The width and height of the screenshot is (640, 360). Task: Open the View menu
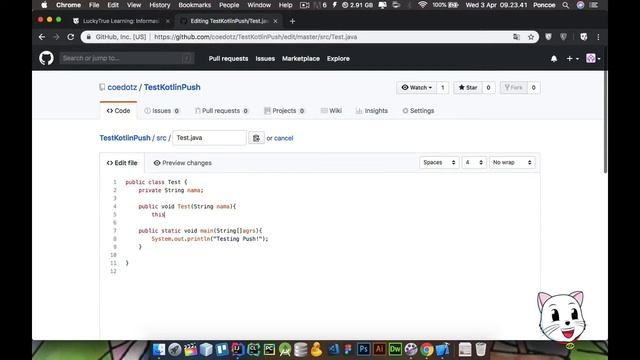click(x=133, y=5)
